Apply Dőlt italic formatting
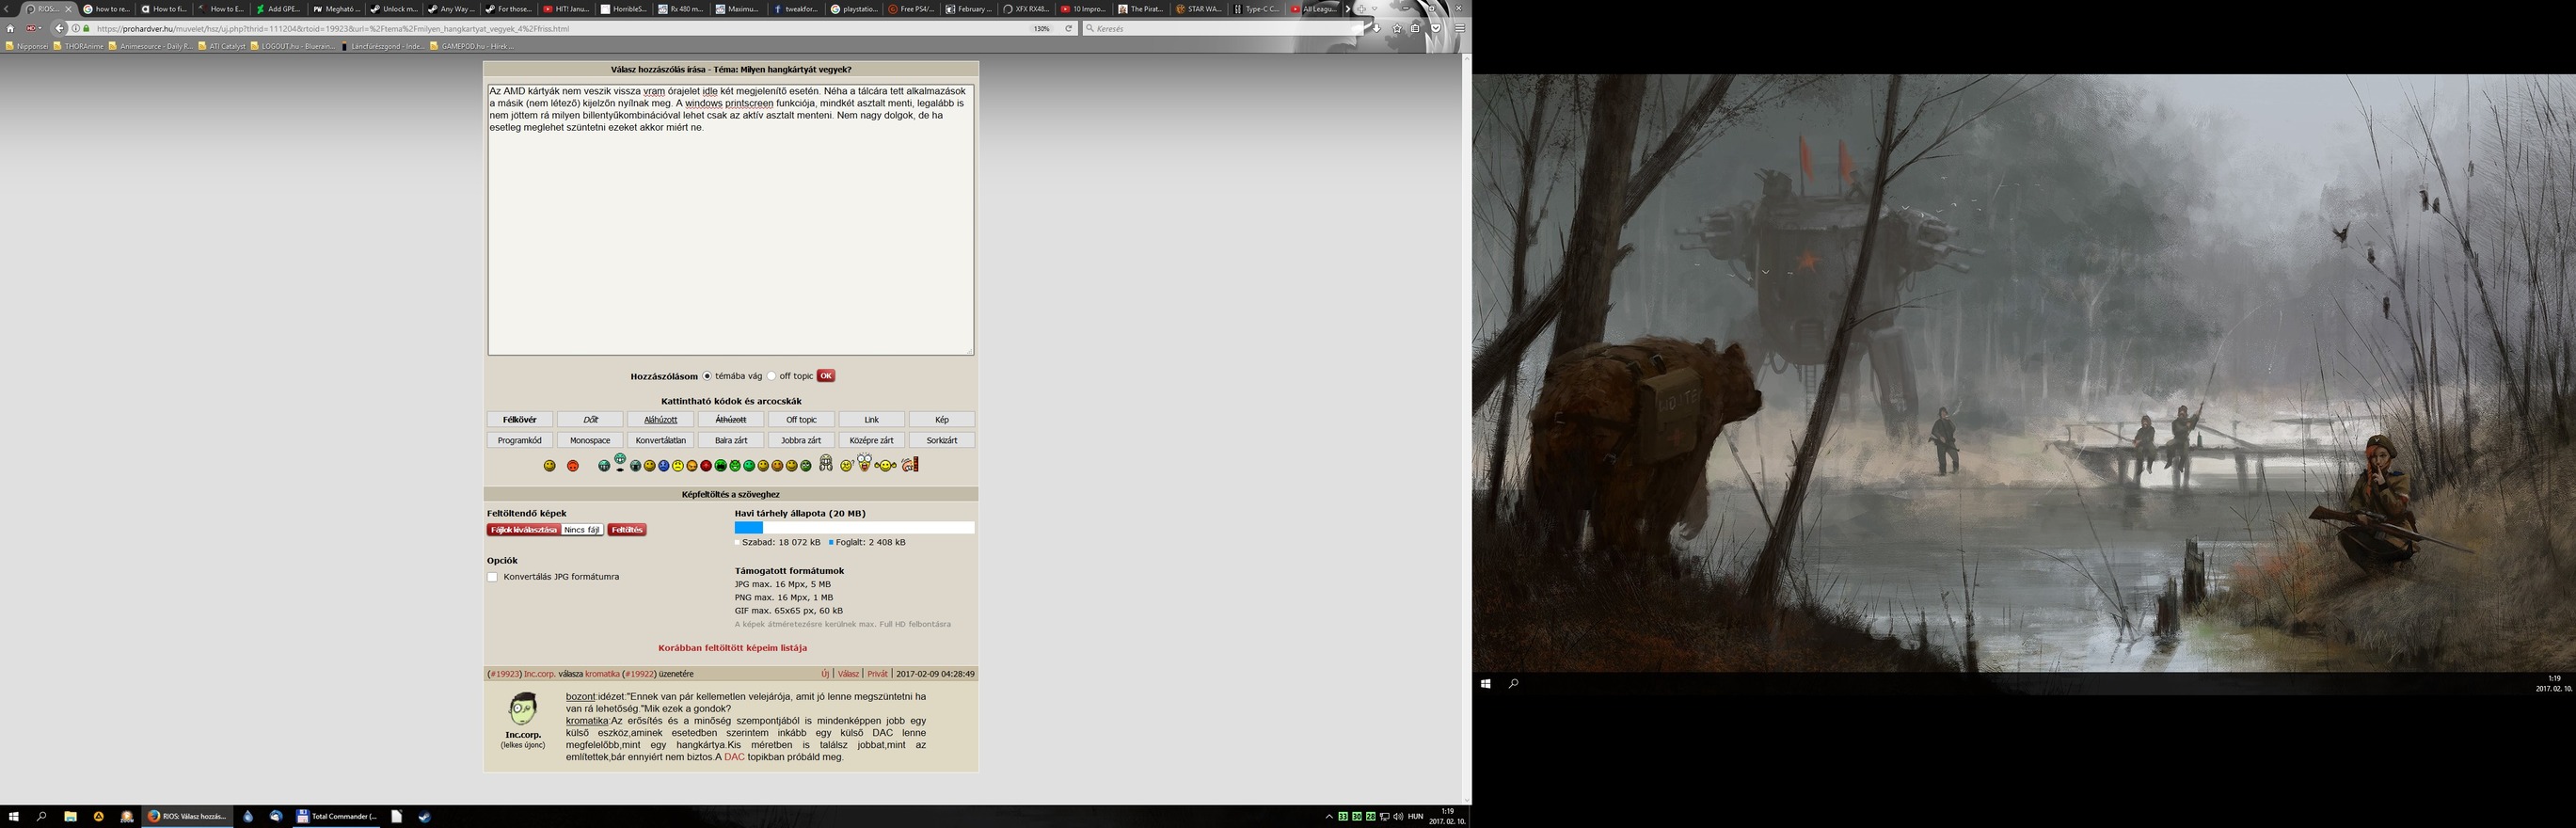The image size is (2576, 828). tap(590, 420)
